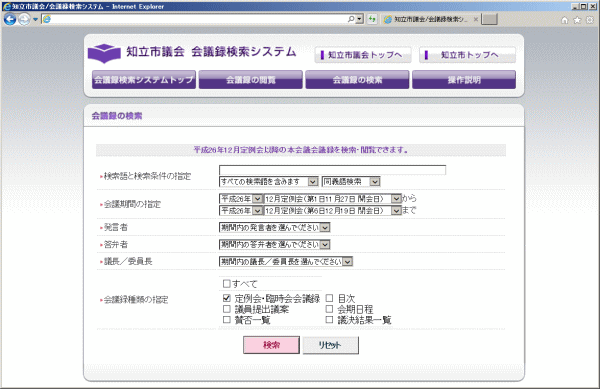Open a new blank browser tab

pos(489,19)
